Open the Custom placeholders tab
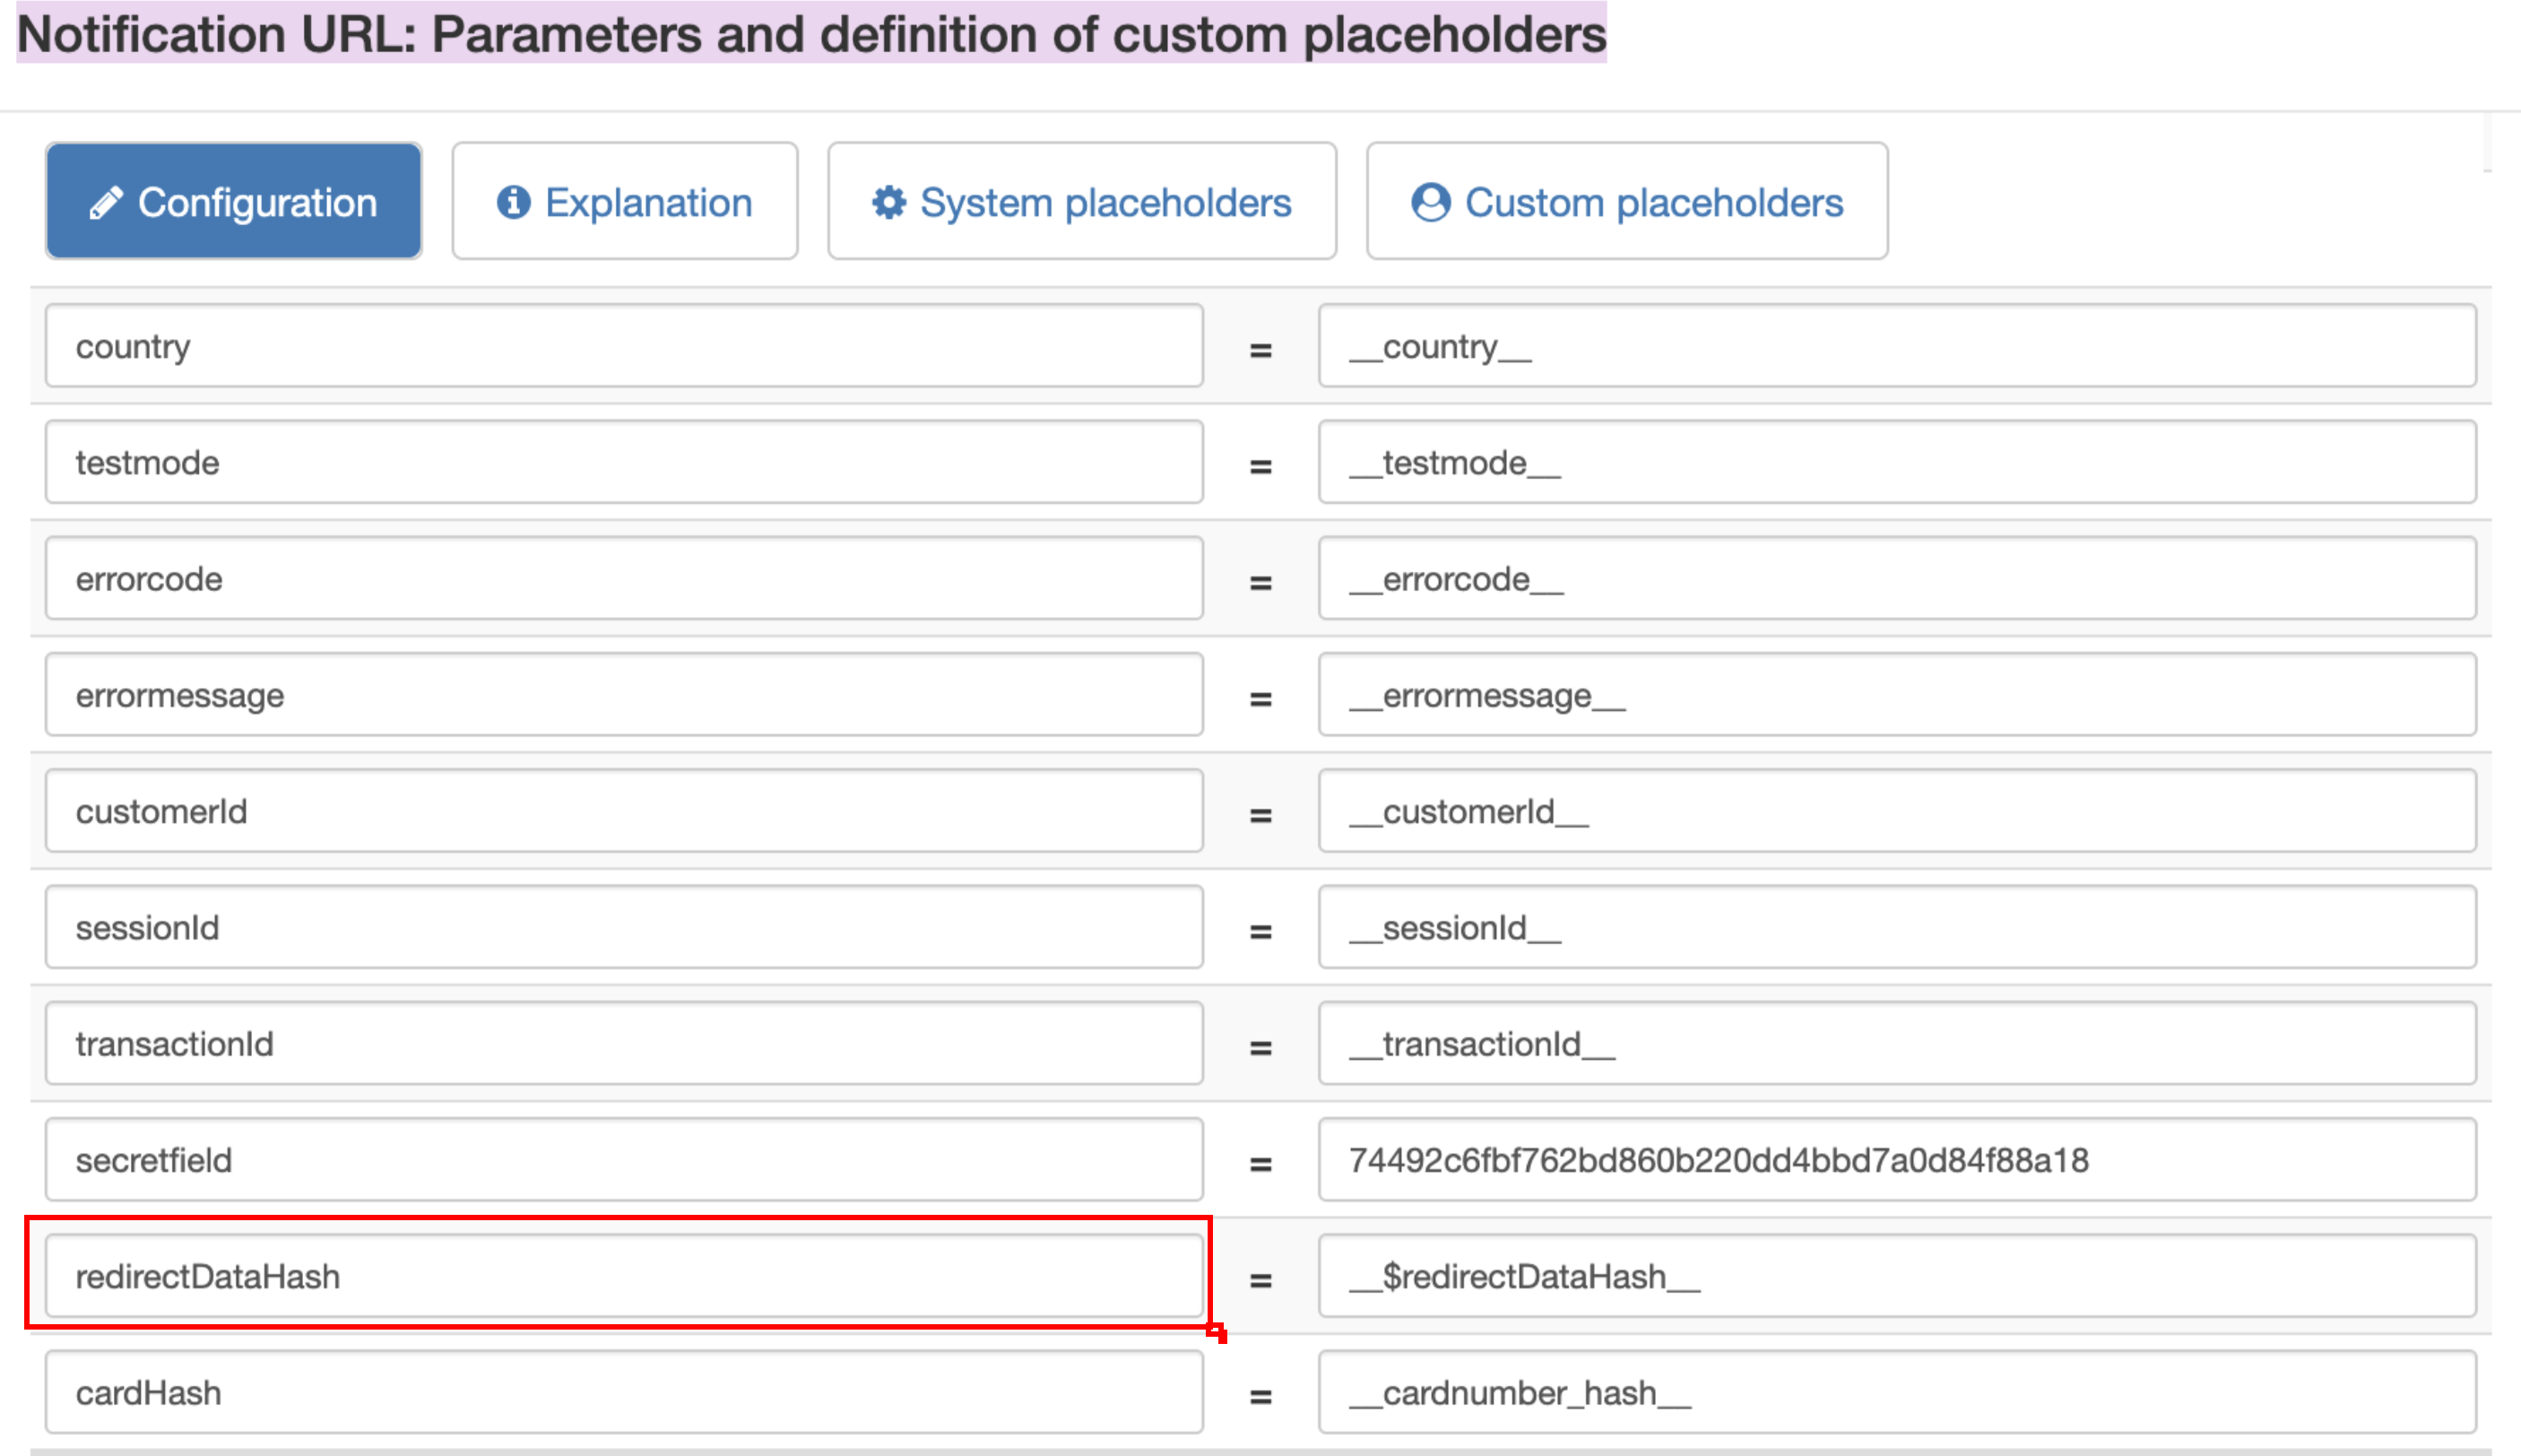Screen dimensions: 2521x1456 pyautogui.click(x=1627, y=202)
